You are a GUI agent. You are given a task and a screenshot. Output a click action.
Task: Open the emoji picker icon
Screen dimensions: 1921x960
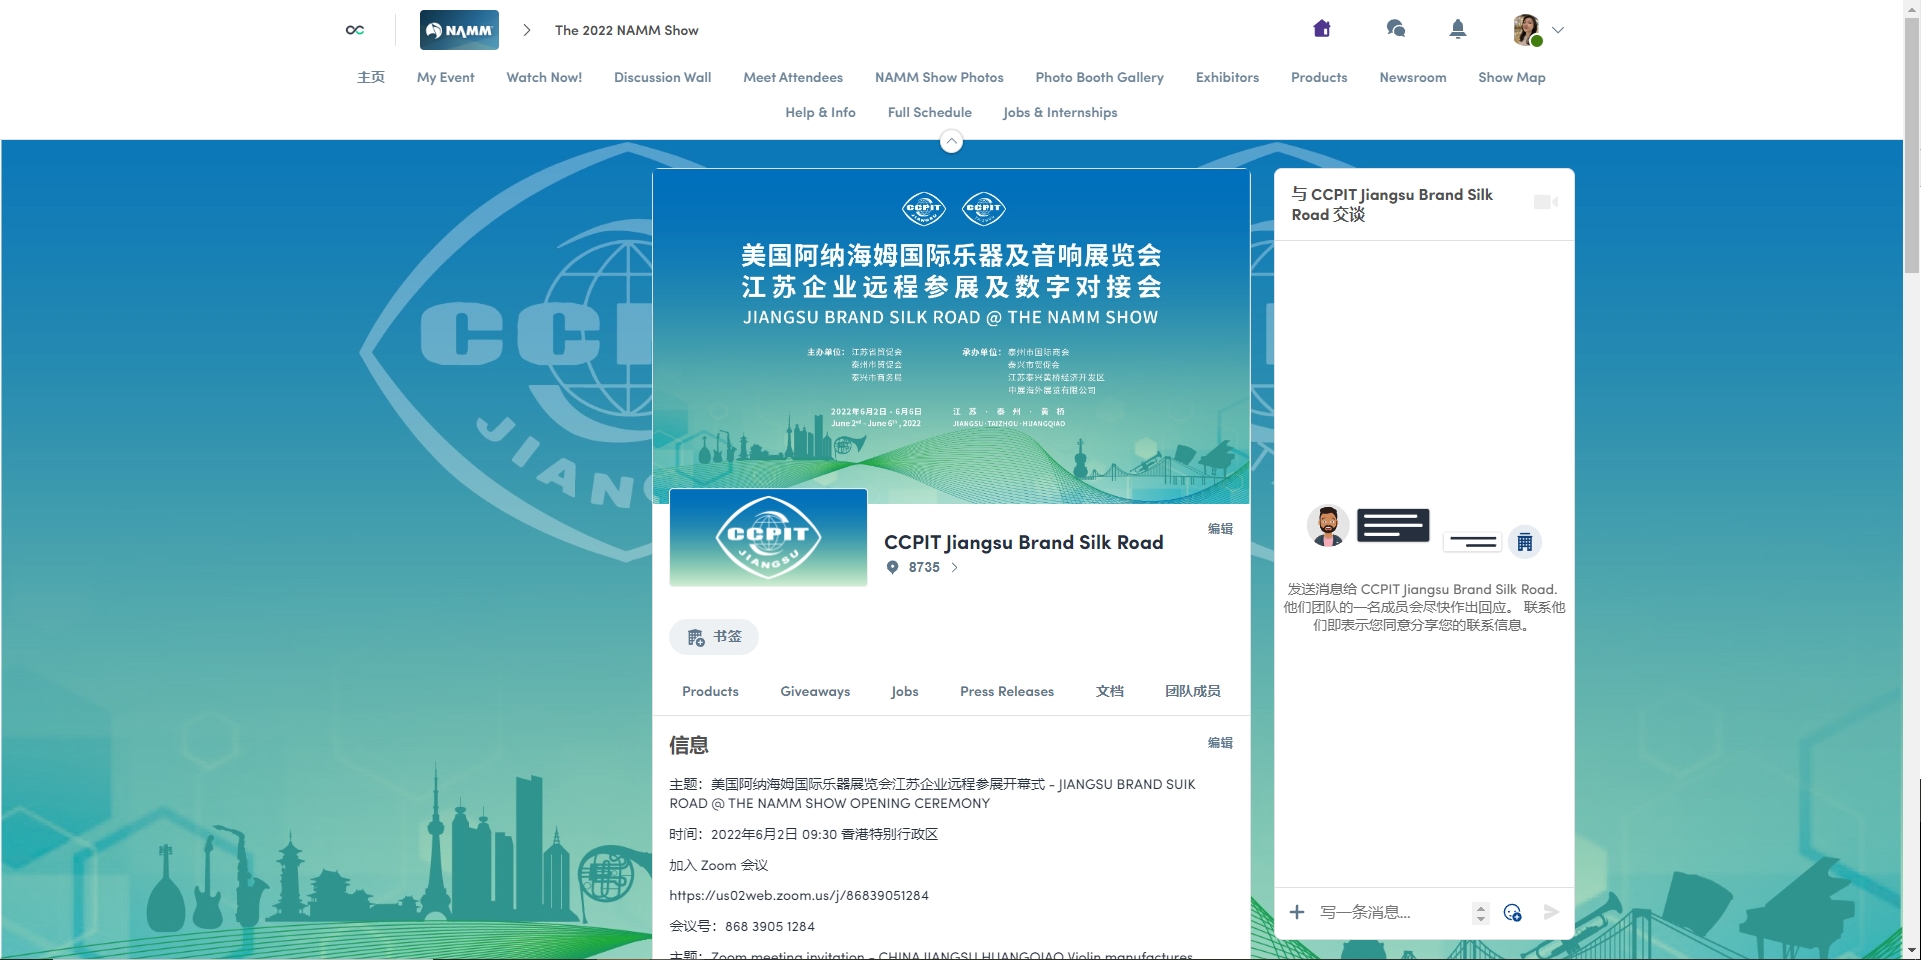pyautogui.click(x=1513, y=912)
